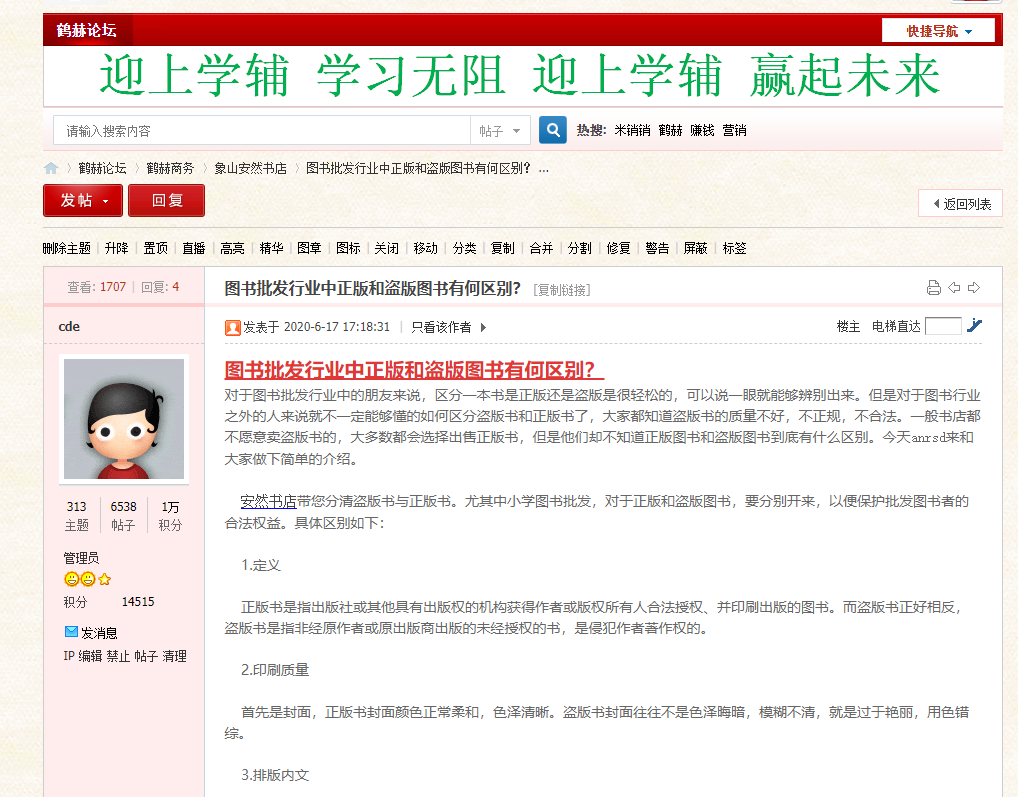The image size is (1018, 797).
Task: Click the print icon for this thread
Action: [933, 288]
